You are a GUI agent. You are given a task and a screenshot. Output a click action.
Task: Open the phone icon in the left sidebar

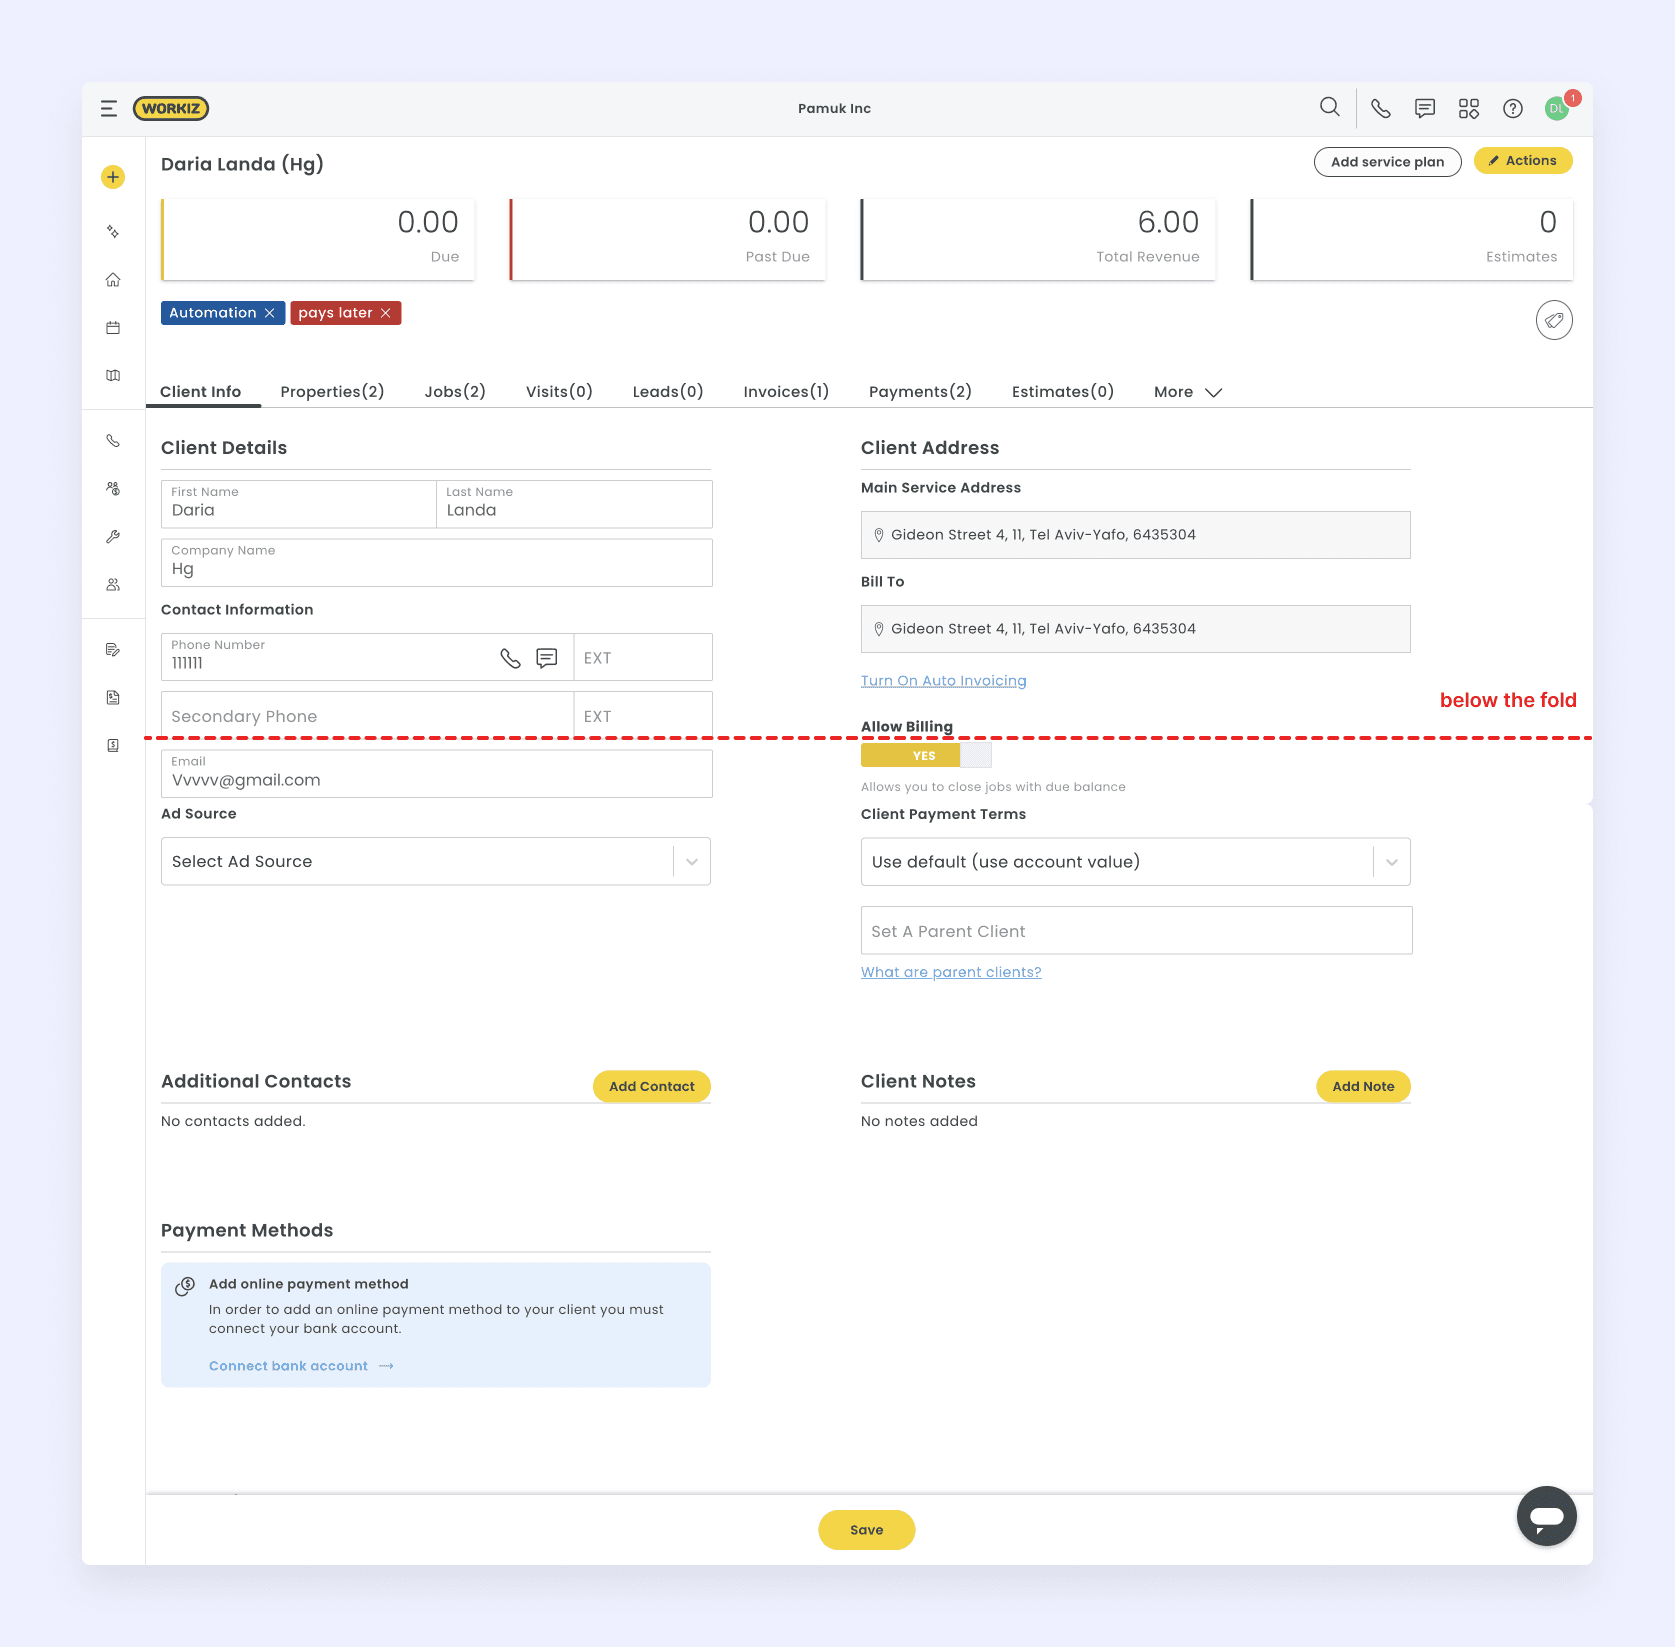pos(113,441)
